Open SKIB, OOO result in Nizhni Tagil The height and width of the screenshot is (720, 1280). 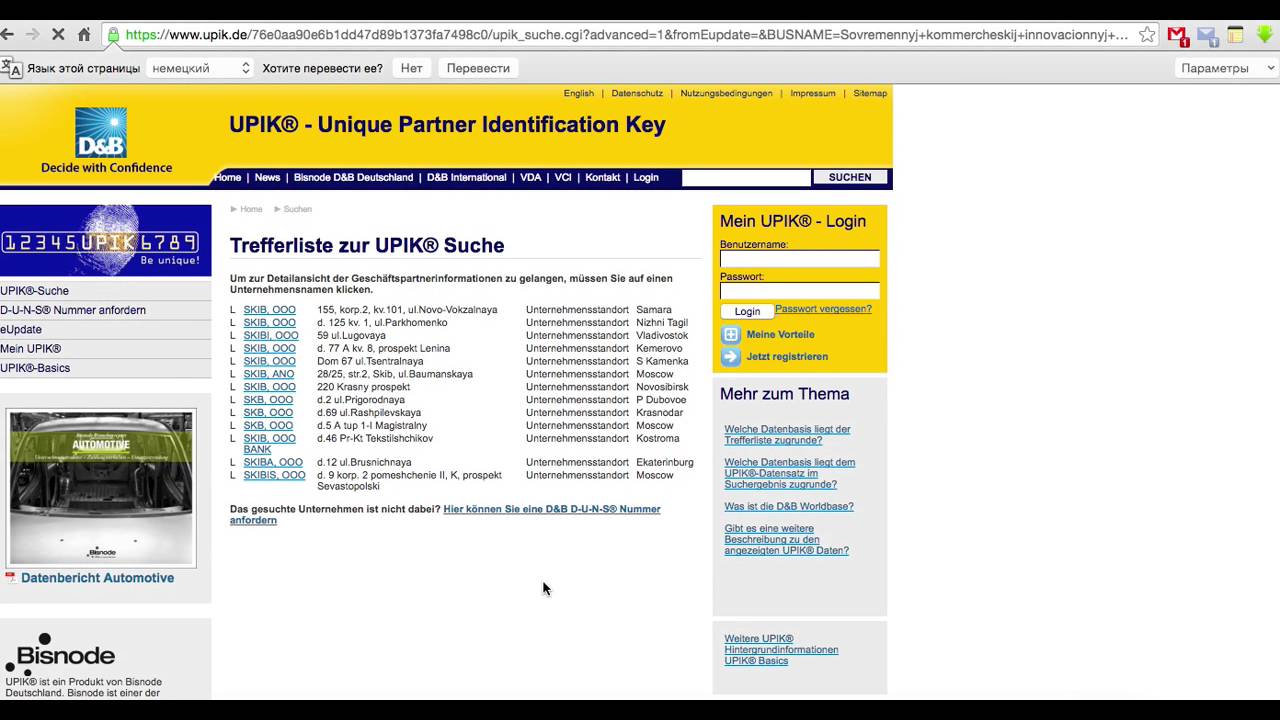point(270,323)
